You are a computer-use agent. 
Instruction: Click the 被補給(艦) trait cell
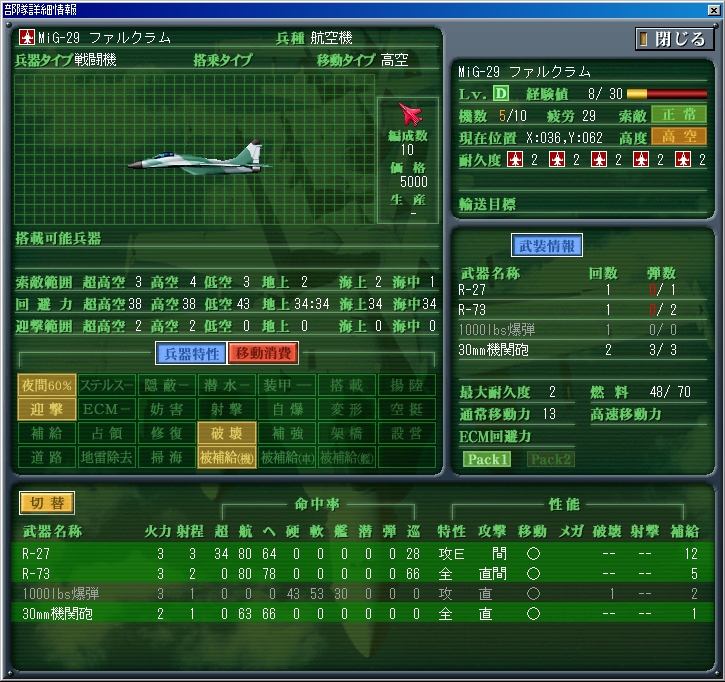[x=347, y=457]
